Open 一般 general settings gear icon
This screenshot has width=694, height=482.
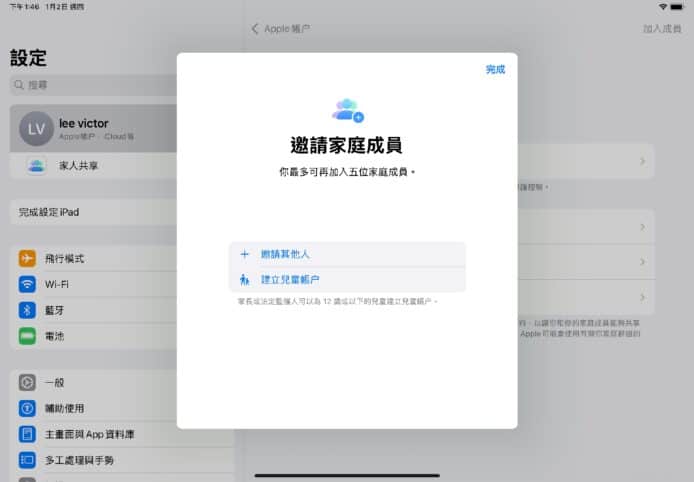pyautogui.click(x=27, y=382)
